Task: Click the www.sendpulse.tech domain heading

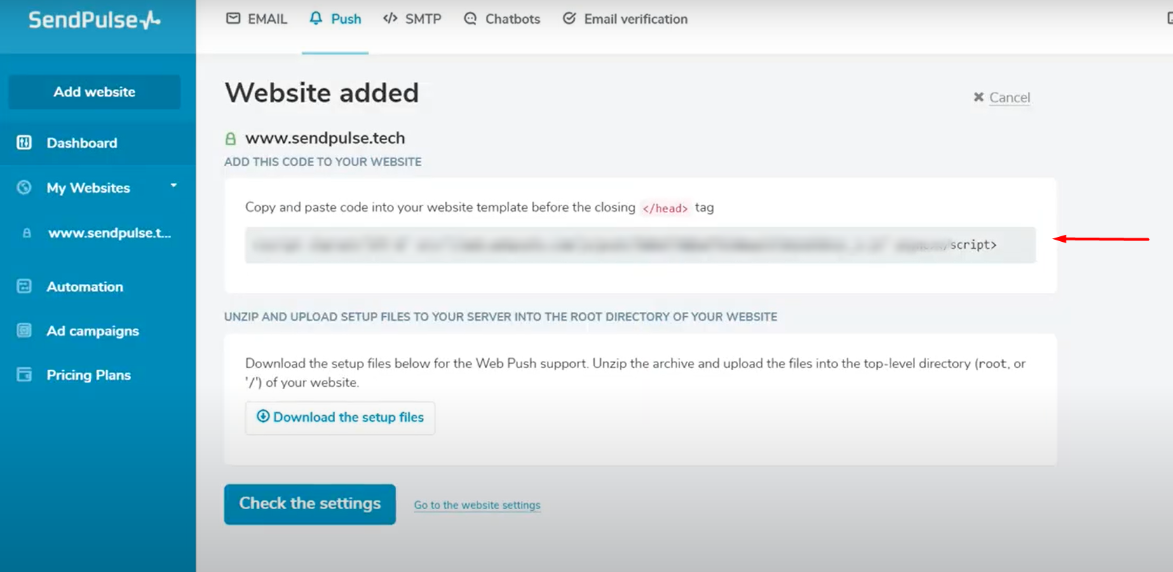Action: coord(325,138)
